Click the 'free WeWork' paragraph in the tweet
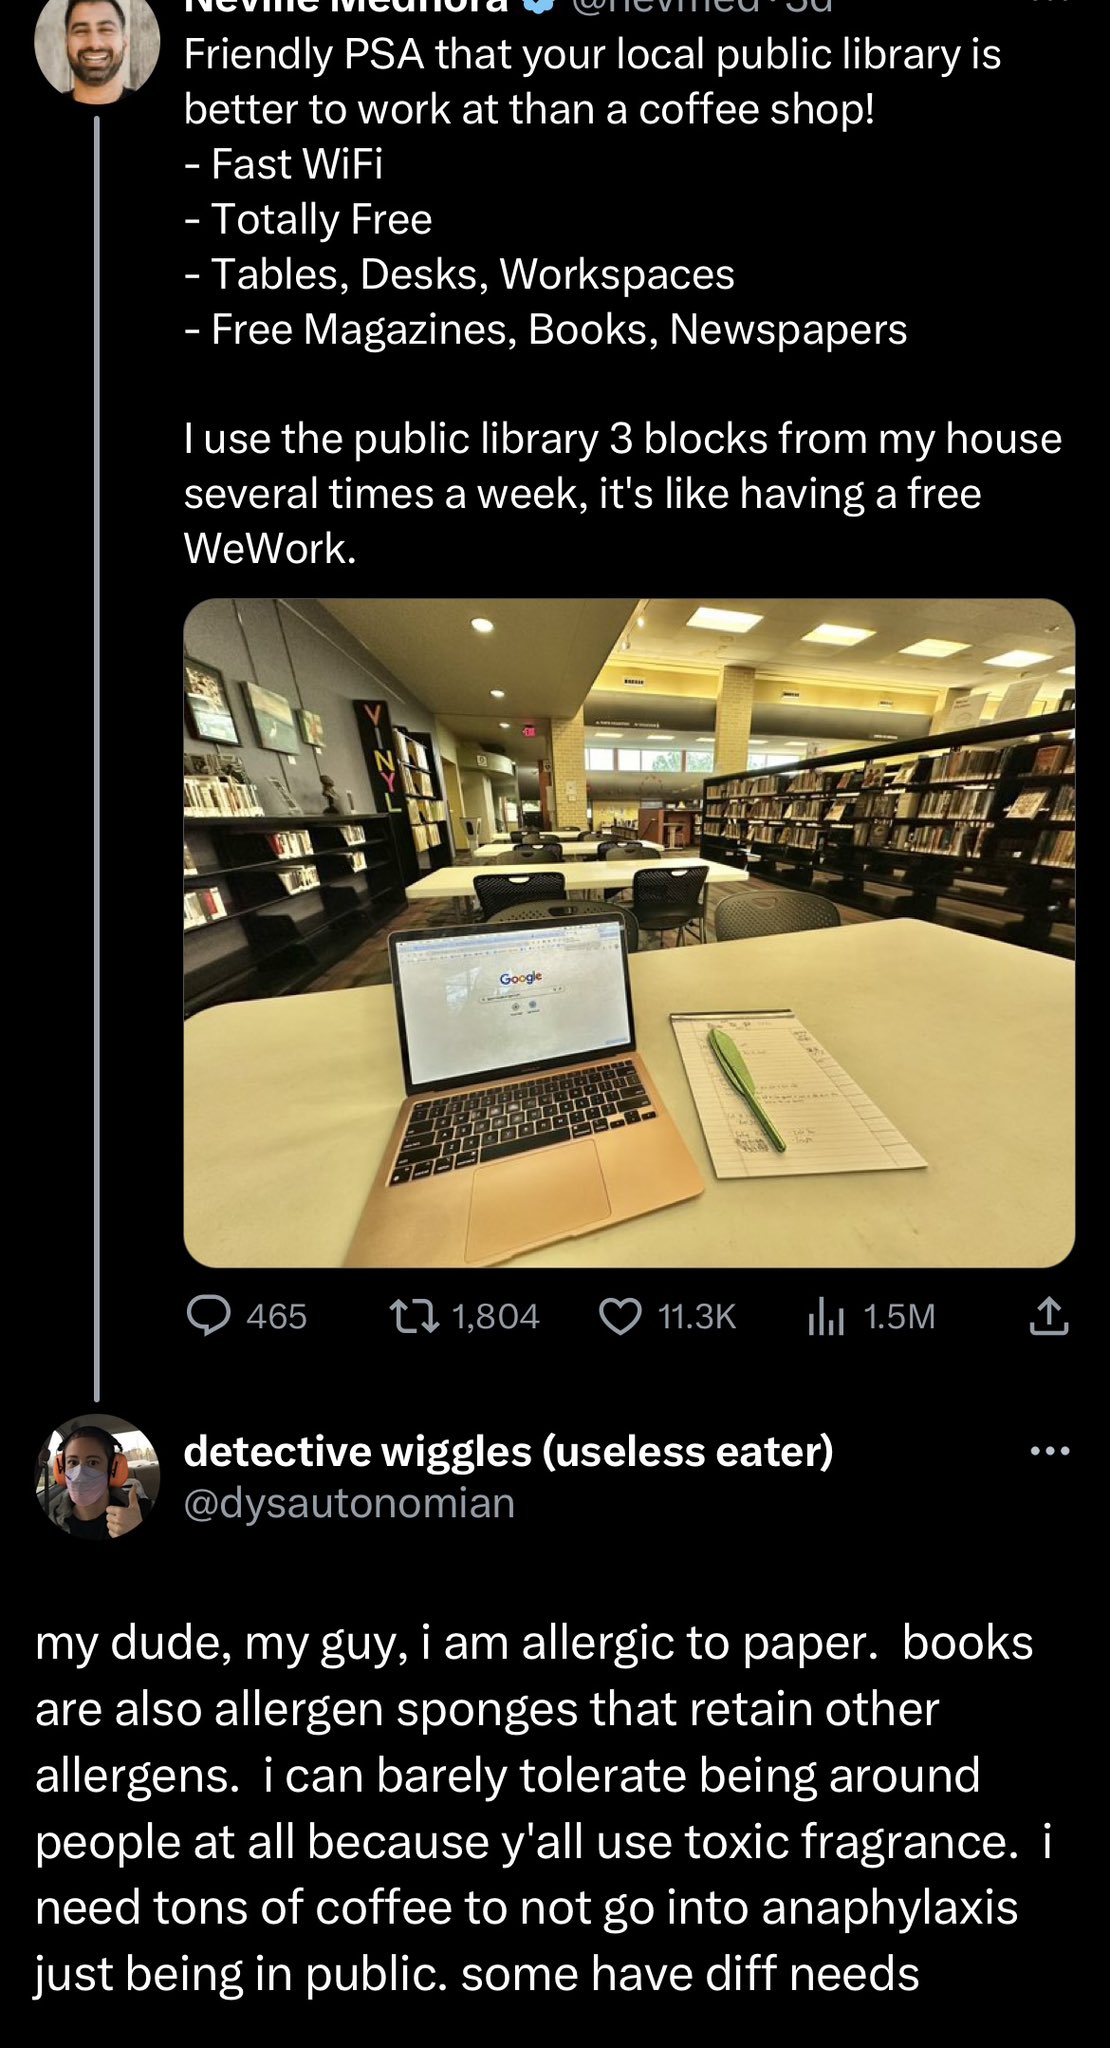 [622, 493]
